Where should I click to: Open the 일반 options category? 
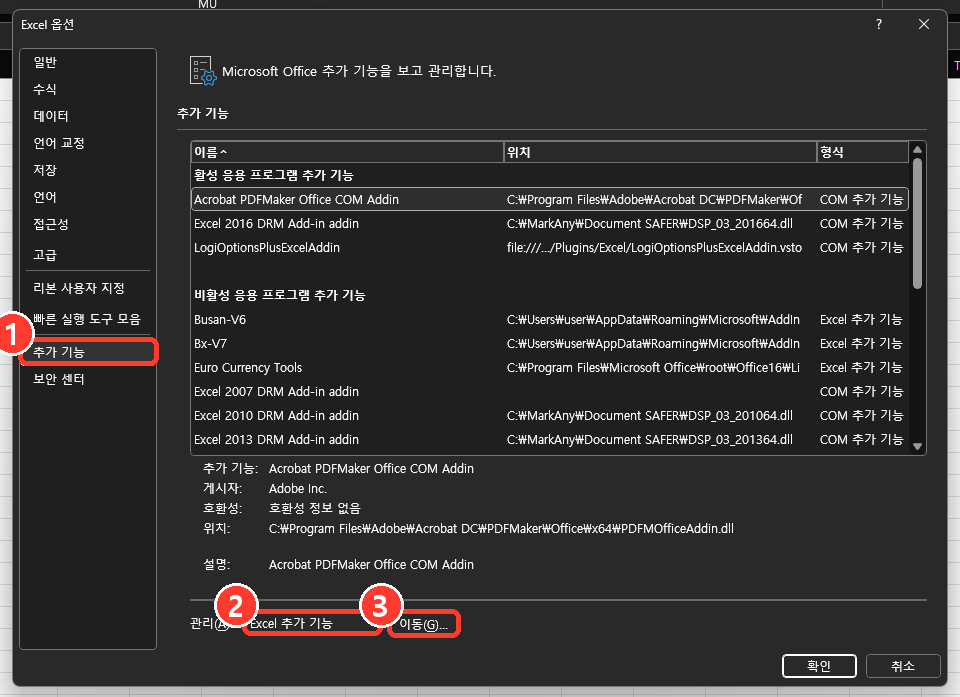click(x=88, y=62)
